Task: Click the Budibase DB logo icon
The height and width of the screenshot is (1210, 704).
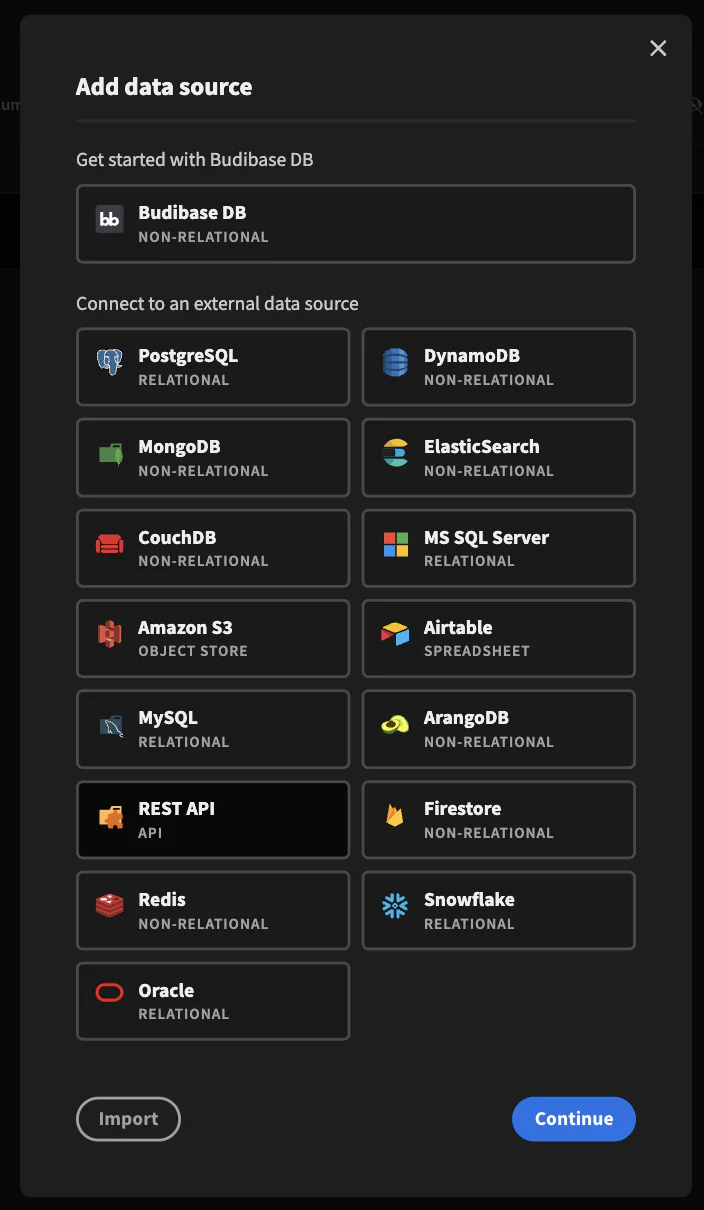Action: click(x=109, y=220)
